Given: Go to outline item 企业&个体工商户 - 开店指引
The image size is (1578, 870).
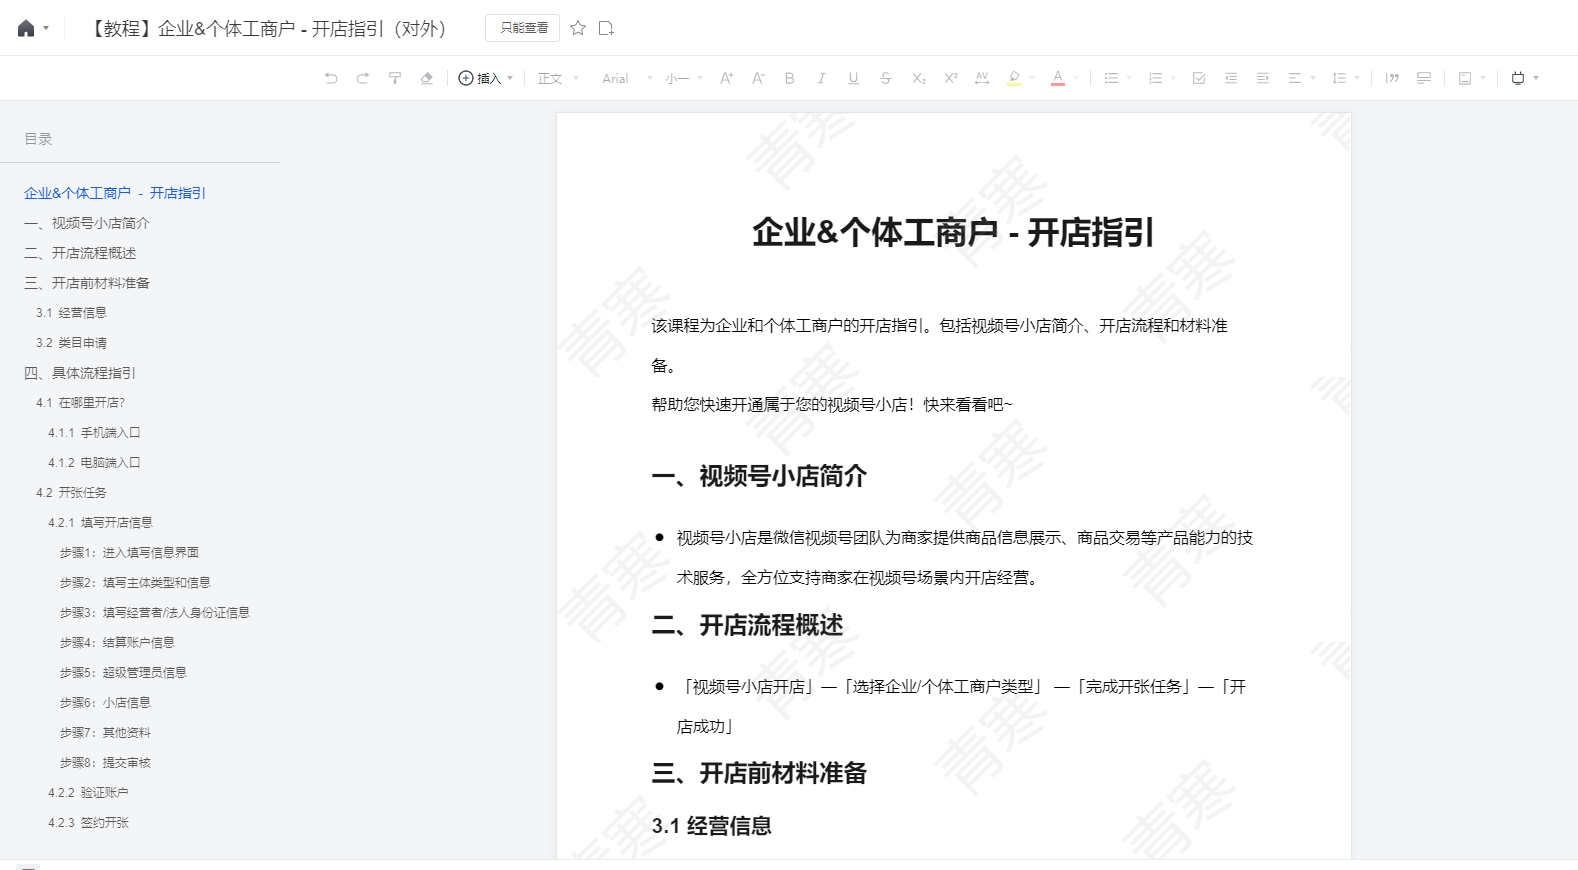Looking at the screenshot, I should [x=115, y=193].
